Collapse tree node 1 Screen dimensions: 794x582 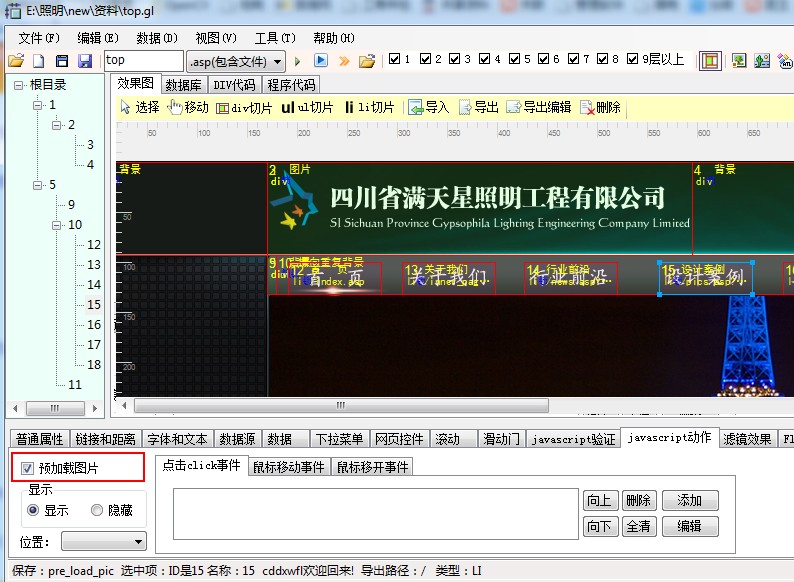[x=37, y=105]
